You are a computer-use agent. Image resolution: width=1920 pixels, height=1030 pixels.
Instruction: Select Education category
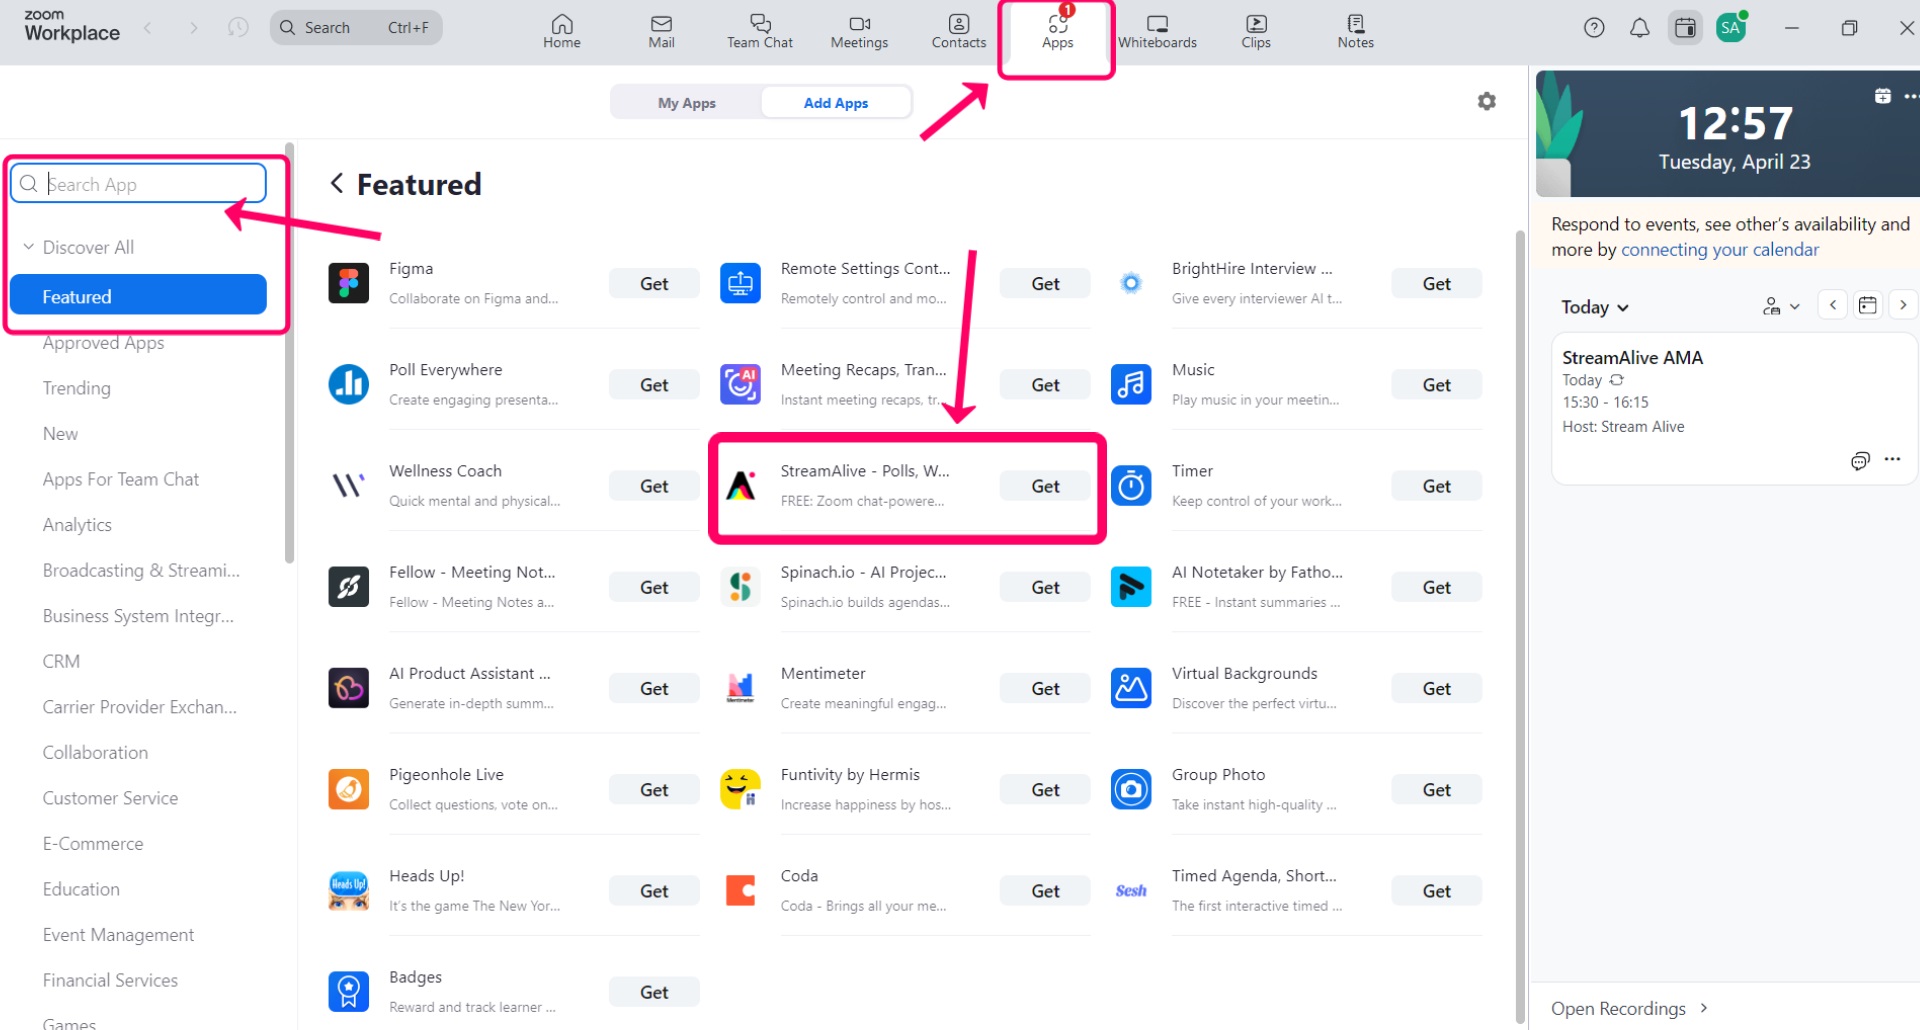click(x=81, y=889)
